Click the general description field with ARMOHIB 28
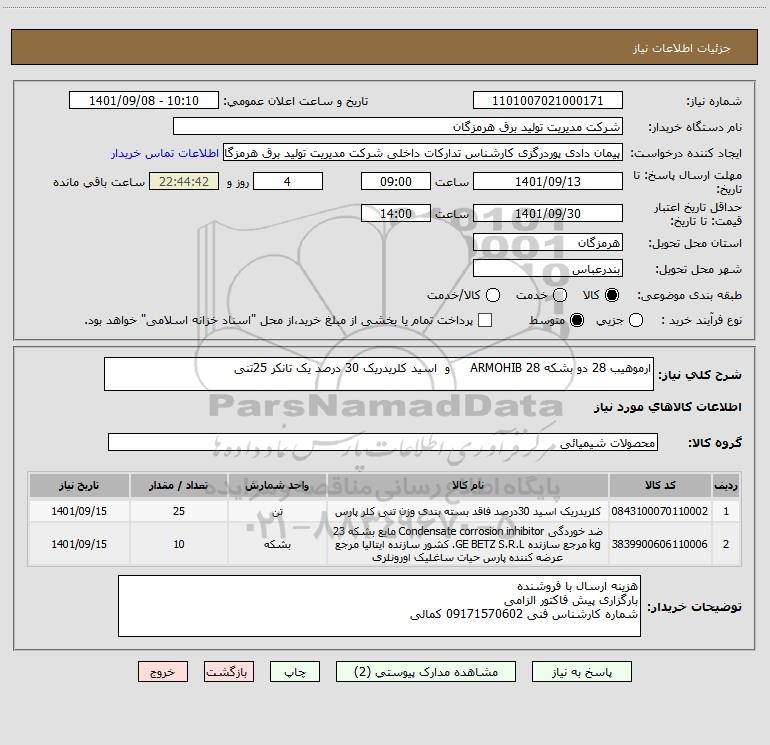Screen dimensions: 770x745 [379, 374]
